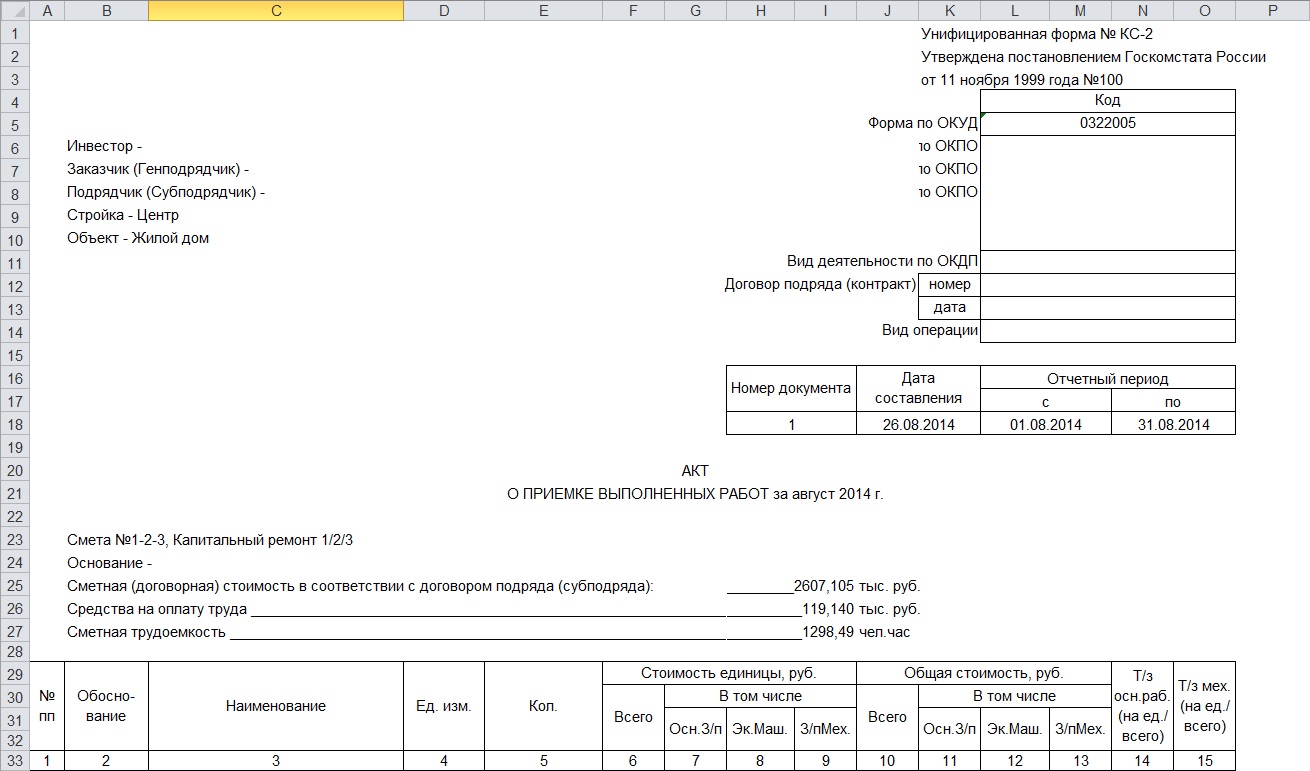Select column number cell '3'
The image size is (1310, 771).
tap(276, 761)
